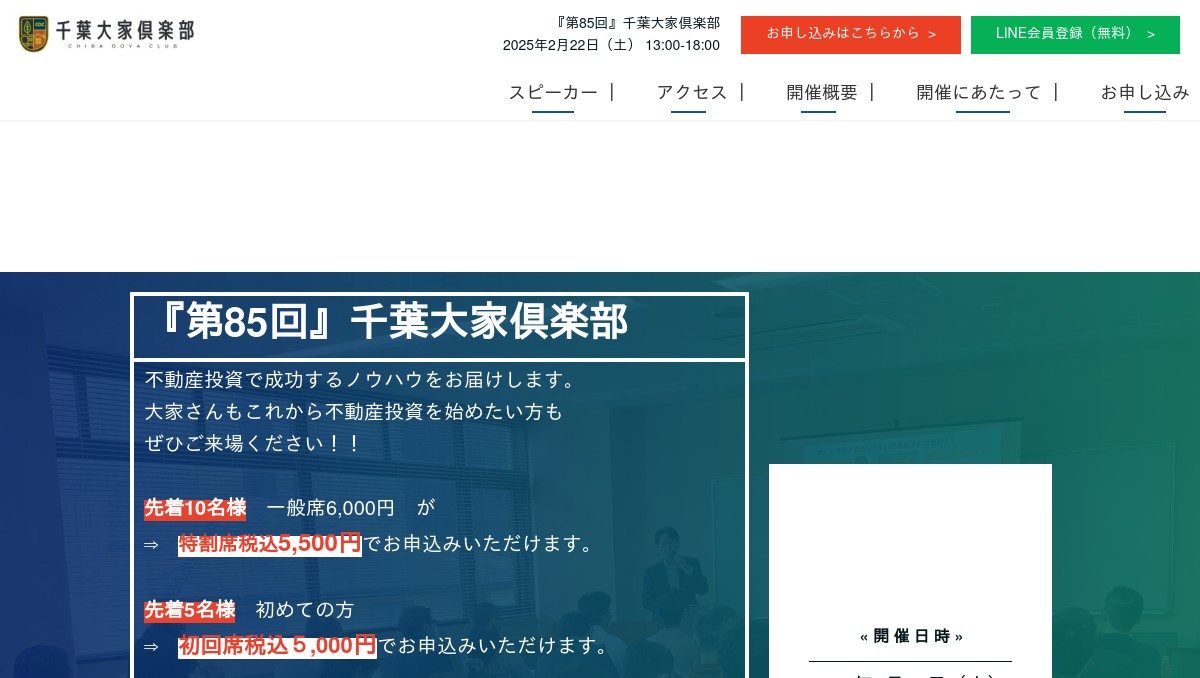Click the large hero heading 『第85回』千葉大家倶楽部
Viewport: 1200px width, 678px height.
[393, 323]
